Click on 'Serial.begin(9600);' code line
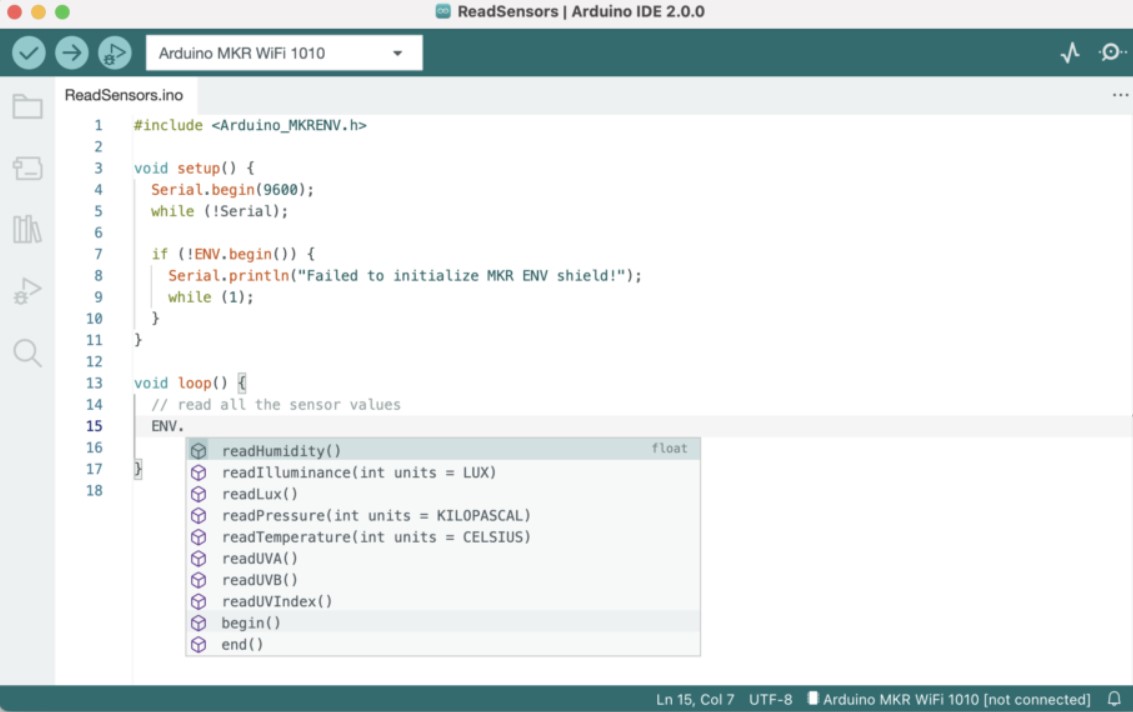1133x712 pixels. (232, 189)
